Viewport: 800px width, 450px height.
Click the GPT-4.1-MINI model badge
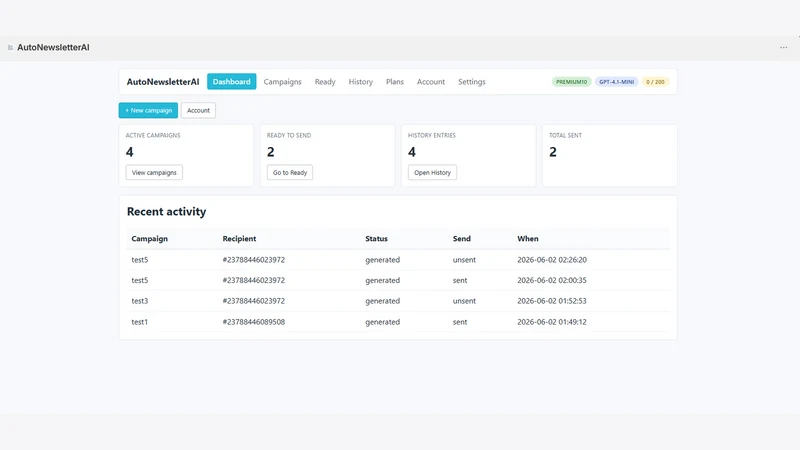[x=616, y=82]
